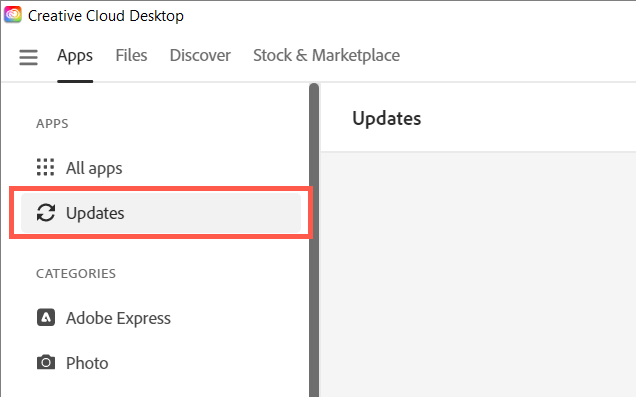Image resolution: width=636 pixels, height=397 pixels.
Task: Click the sidebar vertical scrollbar
Action: click(x=314, y=240)
